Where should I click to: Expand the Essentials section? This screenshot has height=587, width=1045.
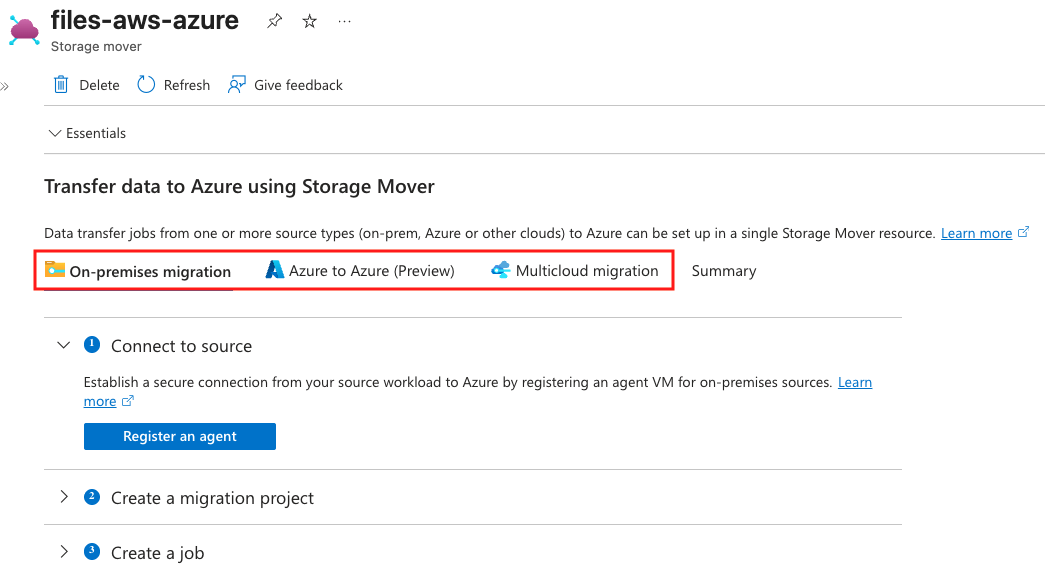point(55,133)
